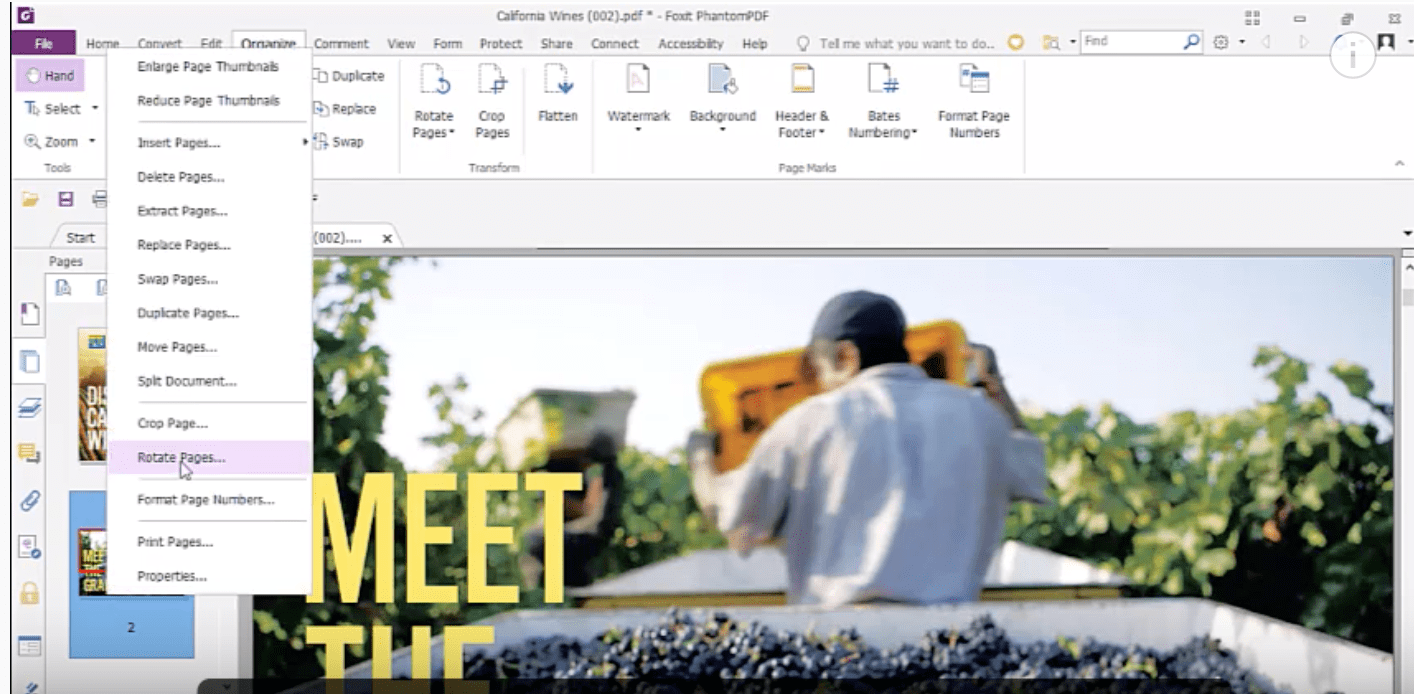Image resolution: width=1414 pixels, height=694 pixels.
Task: Open the Attachments panel icon
Action: tap(29, 500)
